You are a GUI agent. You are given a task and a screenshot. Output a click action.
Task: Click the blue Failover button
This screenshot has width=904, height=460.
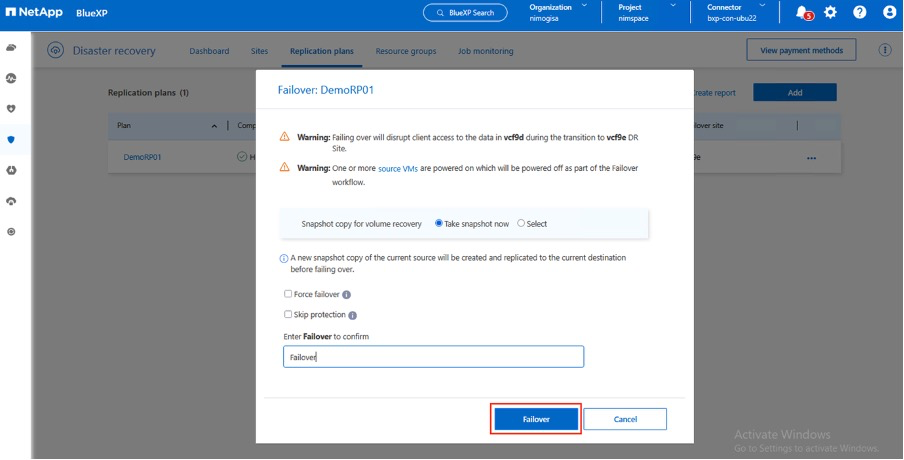[x=535, y=419]
